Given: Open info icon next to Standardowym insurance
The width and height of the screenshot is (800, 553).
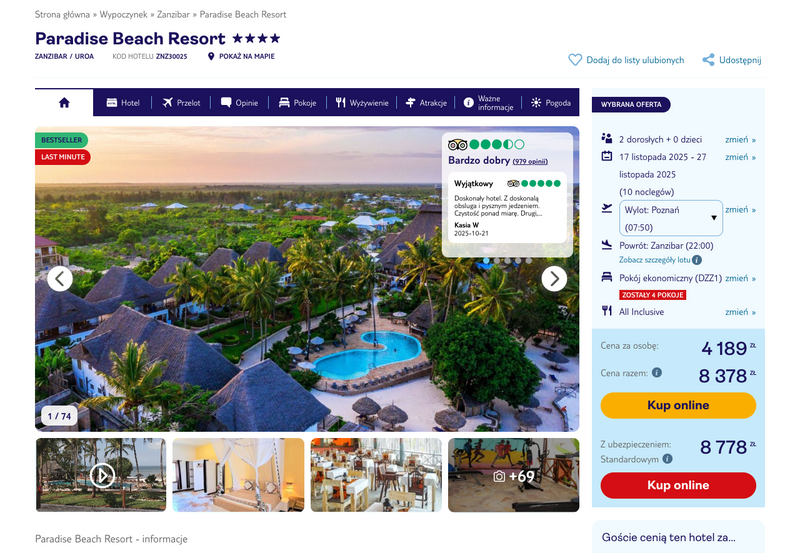Looking at the screenshot, I should click(x=667, y=459).
